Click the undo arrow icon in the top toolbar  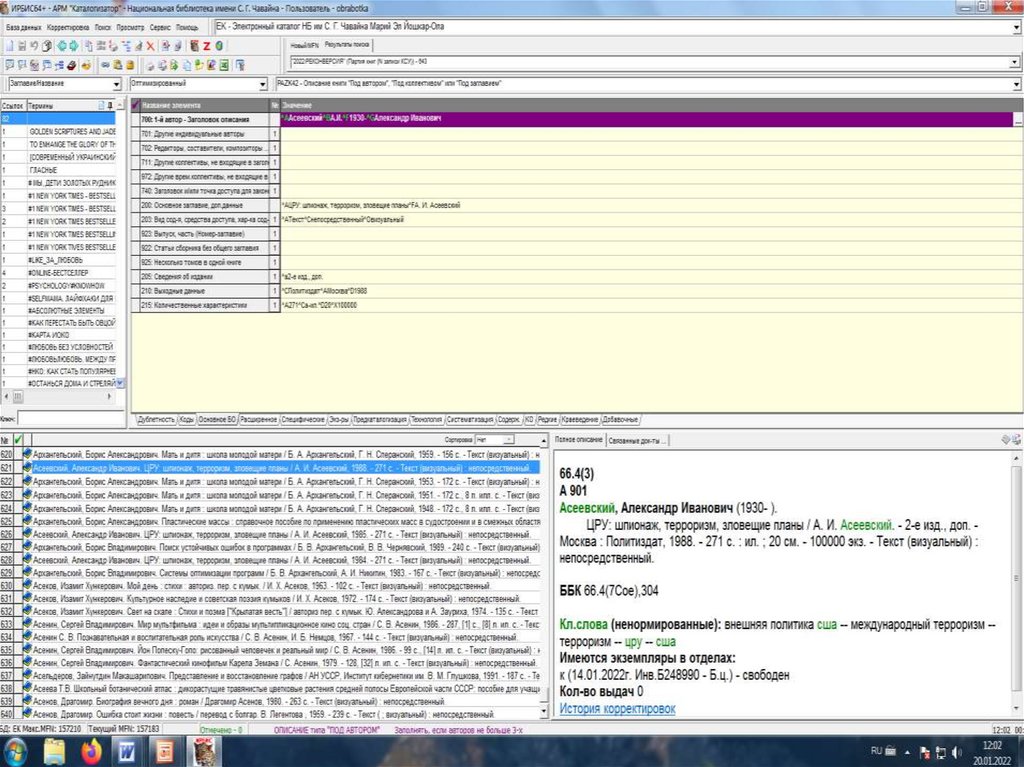[x=34, y=46]
